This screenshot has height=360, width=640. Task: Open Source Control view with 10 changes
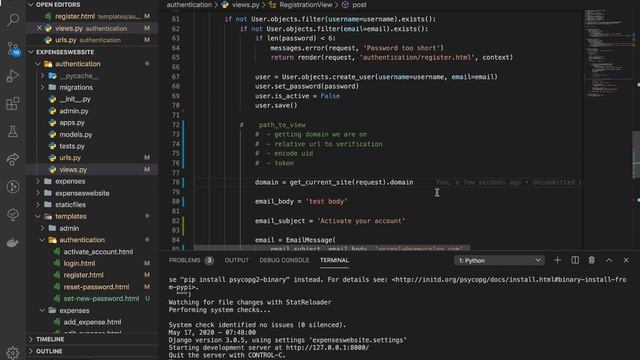13,49
